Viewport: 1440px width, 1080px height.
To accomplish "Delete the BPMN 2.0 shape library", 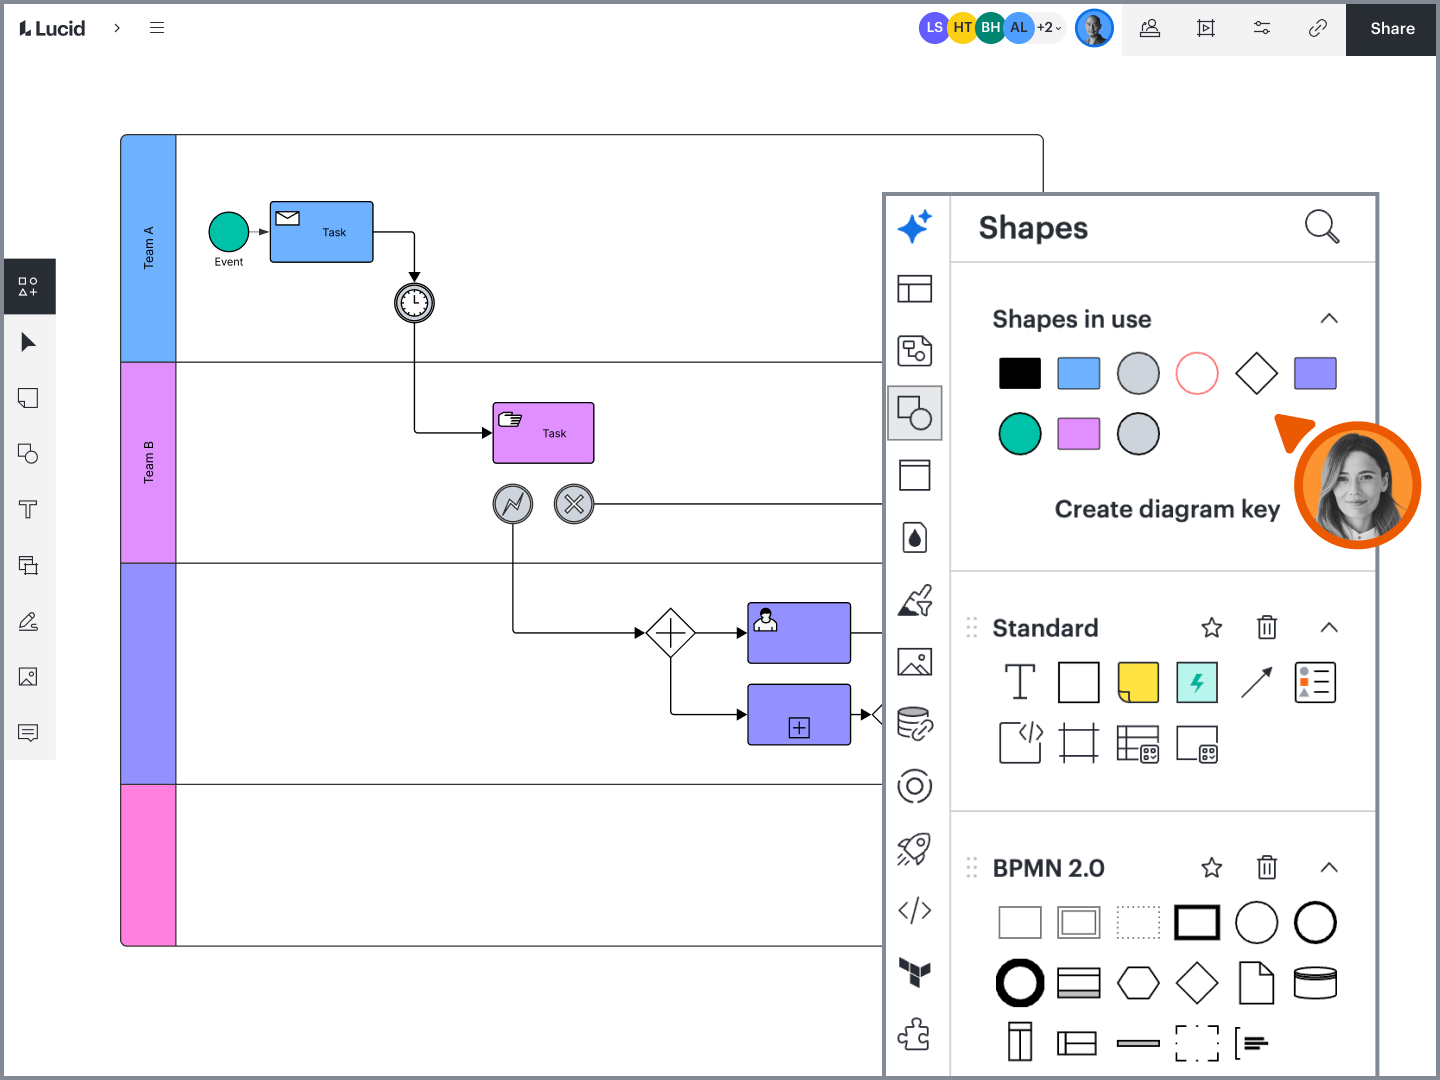I will pos(1267,867).
